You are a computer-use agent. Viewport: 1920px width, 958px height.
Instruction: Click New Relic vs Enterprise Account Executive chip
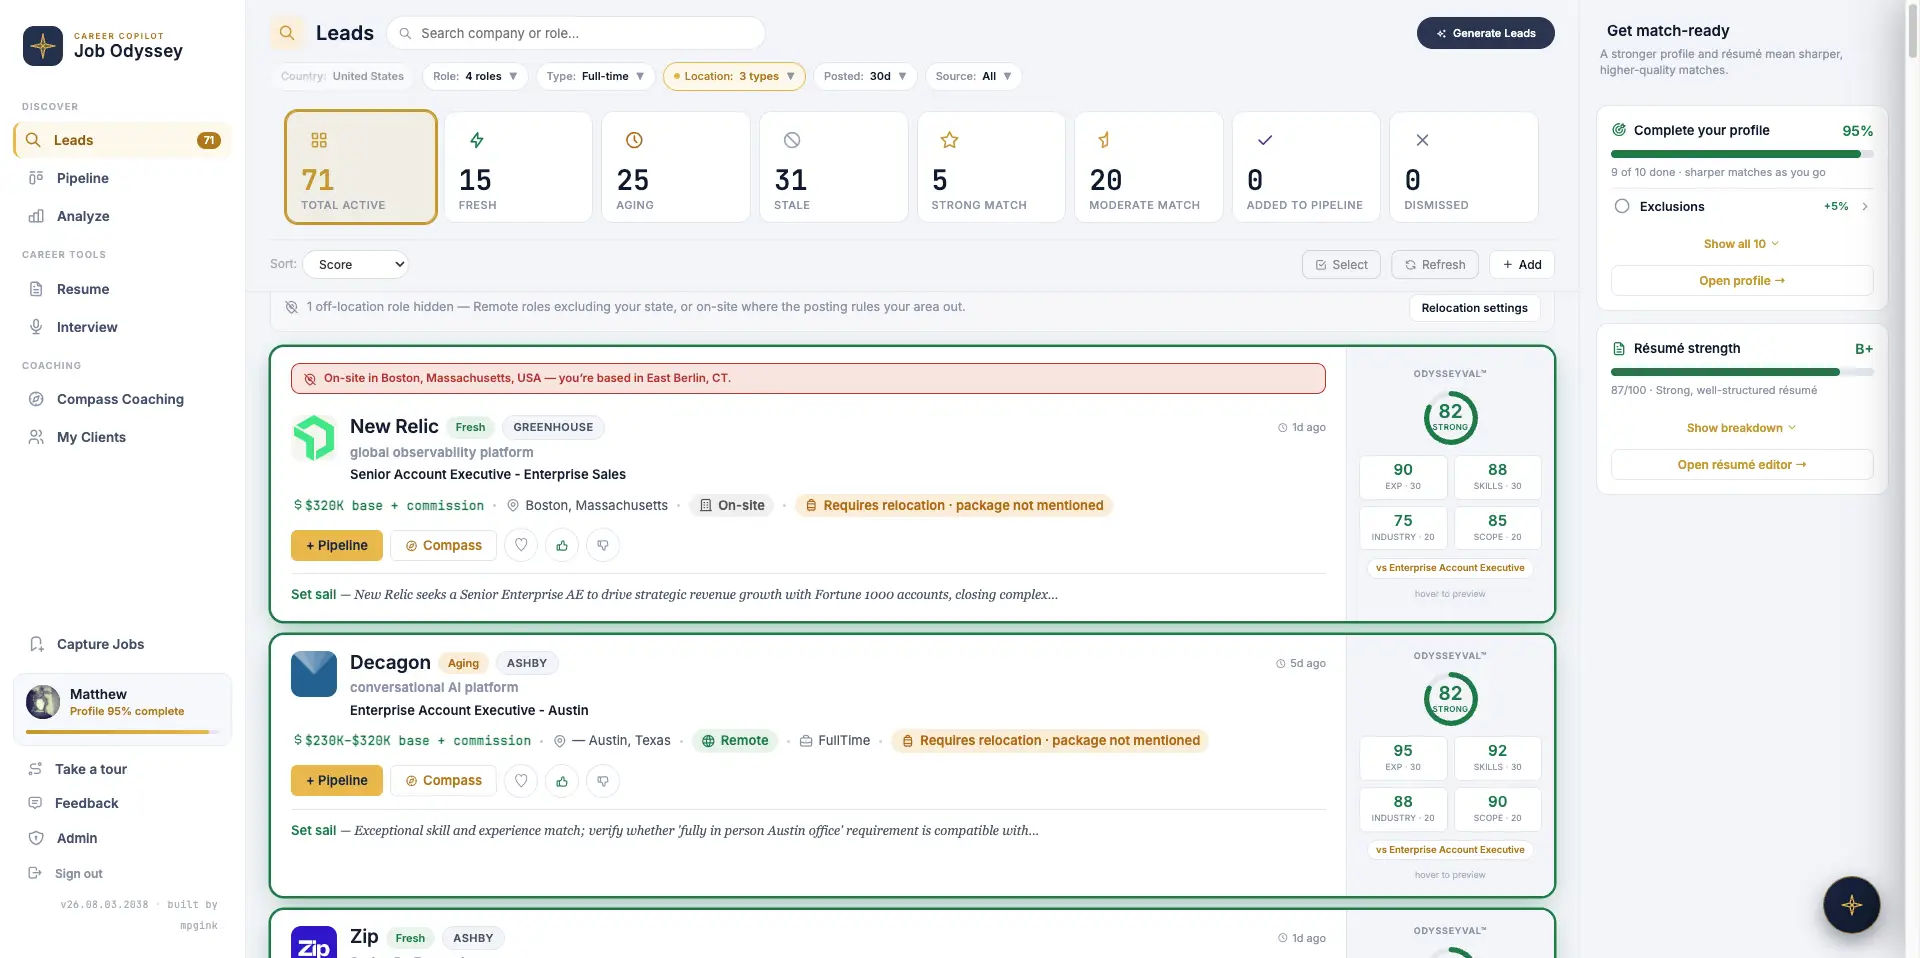tap(1450, 568)
